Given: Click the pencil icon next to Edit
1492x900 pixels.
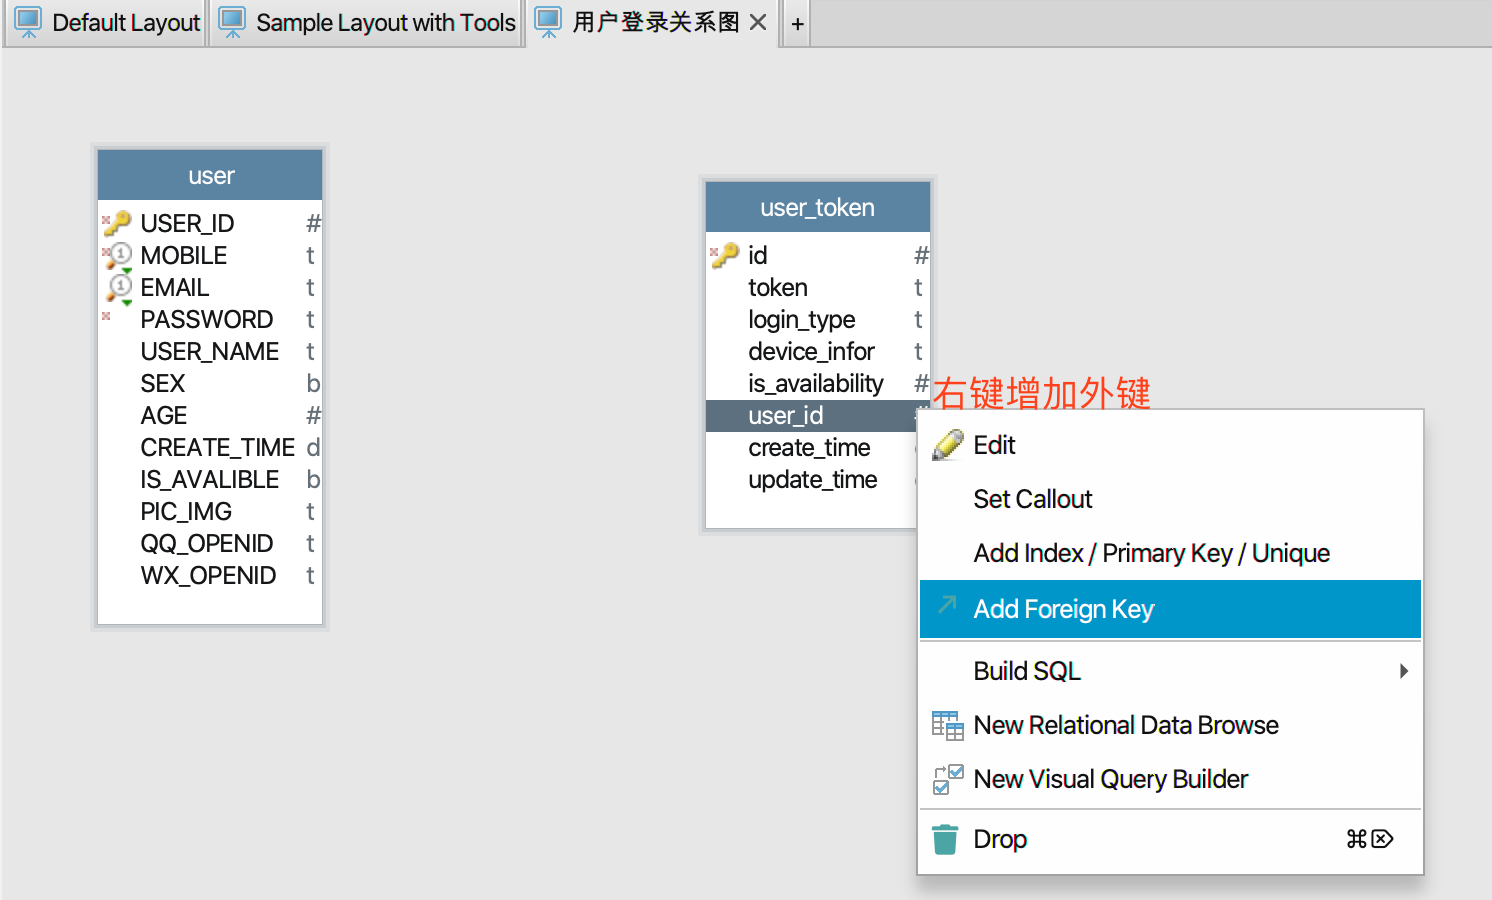Looking at the screenshot, I should click(x=947, y=445).
